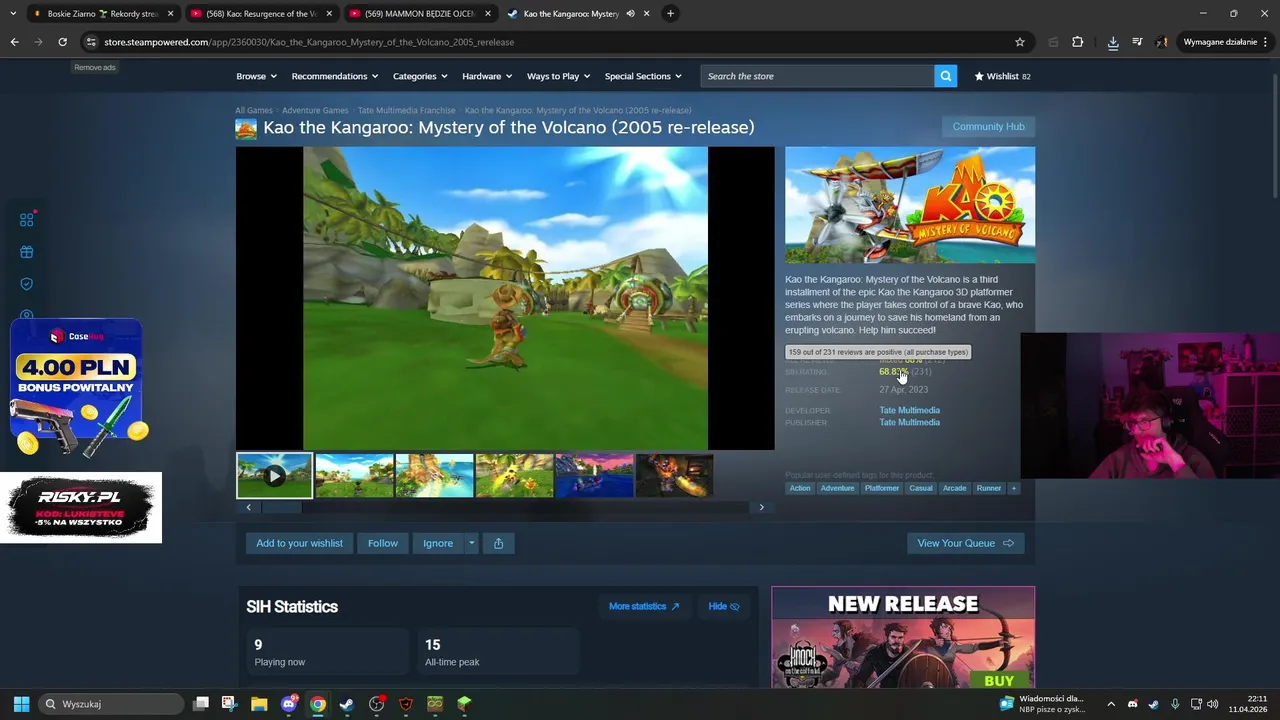Add game to your wishlist

click(x=299, y=543)
